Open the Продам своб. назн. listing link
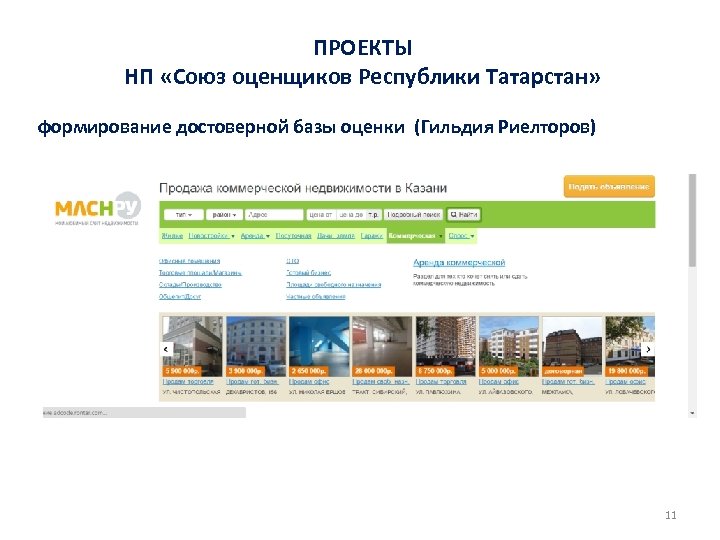 click(381, 382)
